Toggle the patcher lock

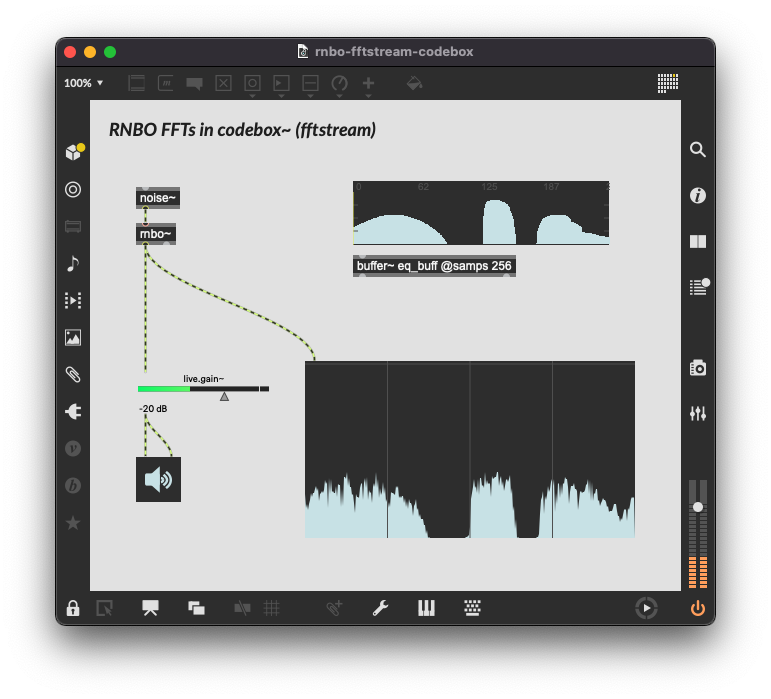(73, 608)
